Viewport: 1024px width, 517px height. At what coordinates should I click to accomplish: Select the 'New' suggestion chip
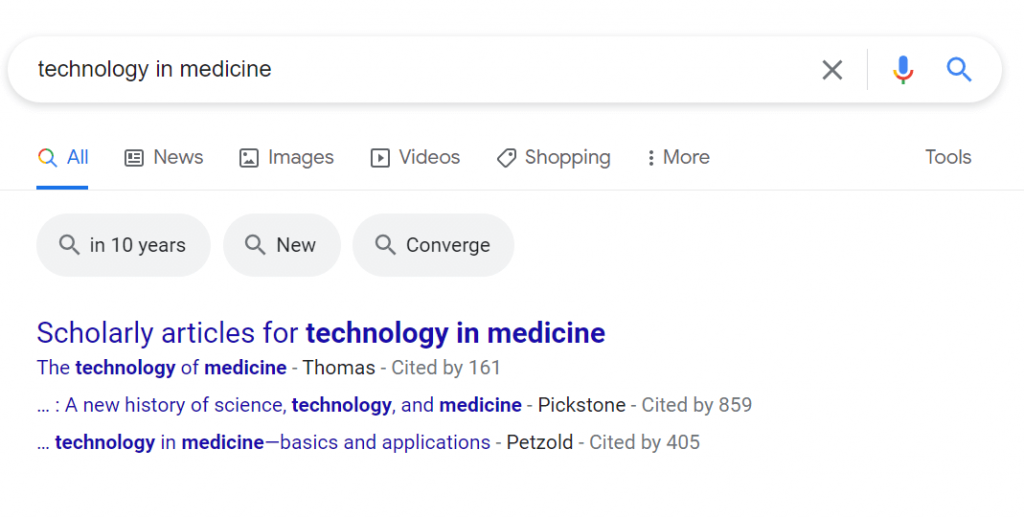click(x=282, y=245)
